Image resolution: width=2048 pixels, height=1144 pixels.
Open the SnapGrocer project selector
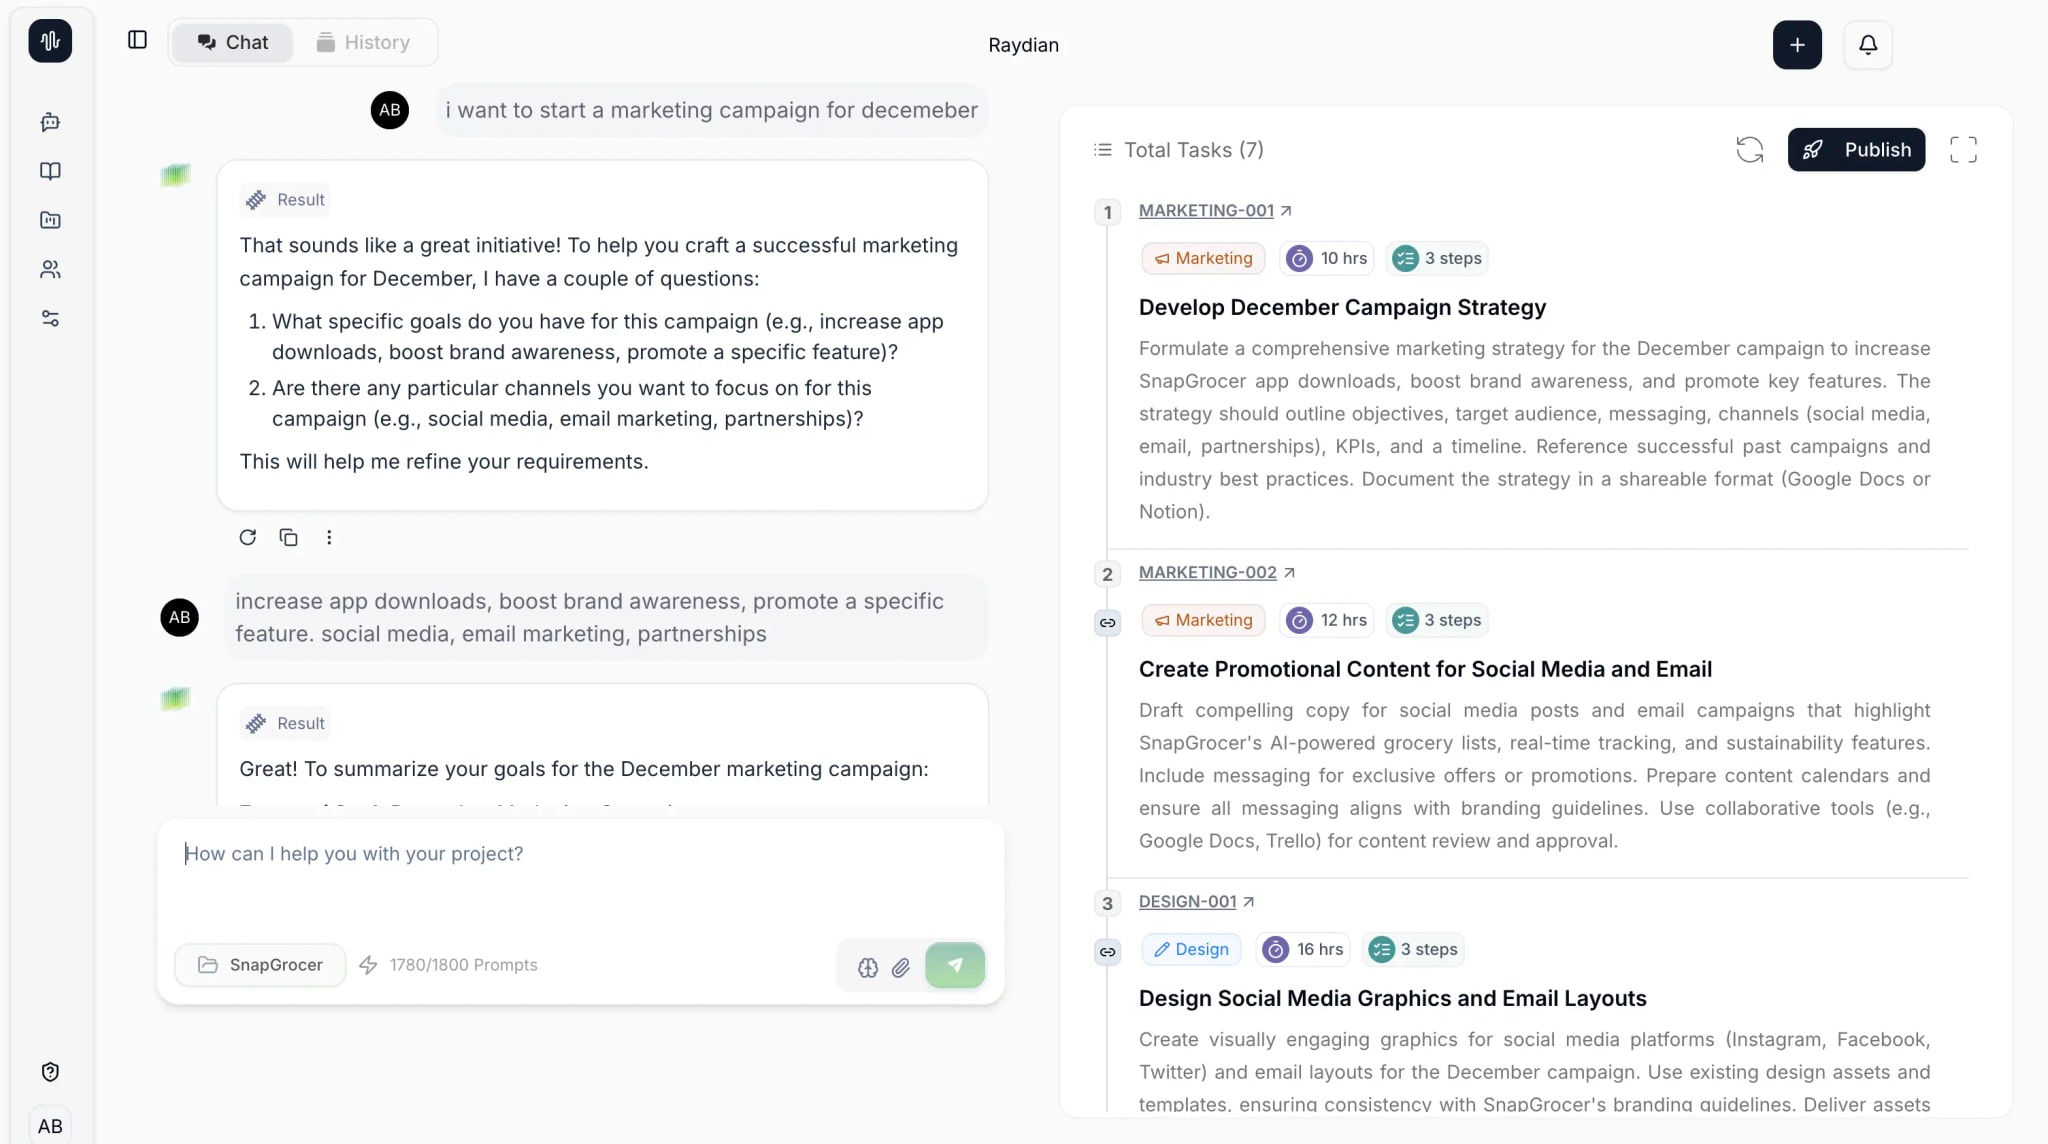pos(259,965)
